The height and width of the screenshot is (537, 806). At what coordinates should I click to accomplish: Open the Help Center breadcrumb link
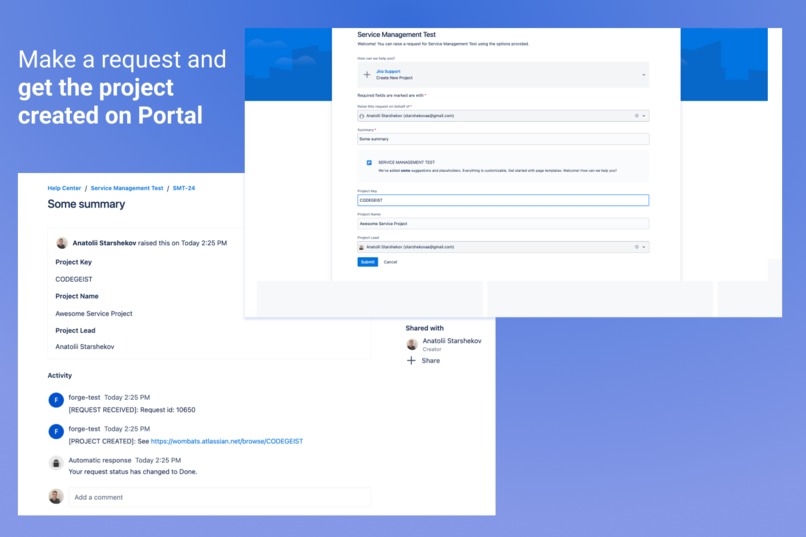64,188
